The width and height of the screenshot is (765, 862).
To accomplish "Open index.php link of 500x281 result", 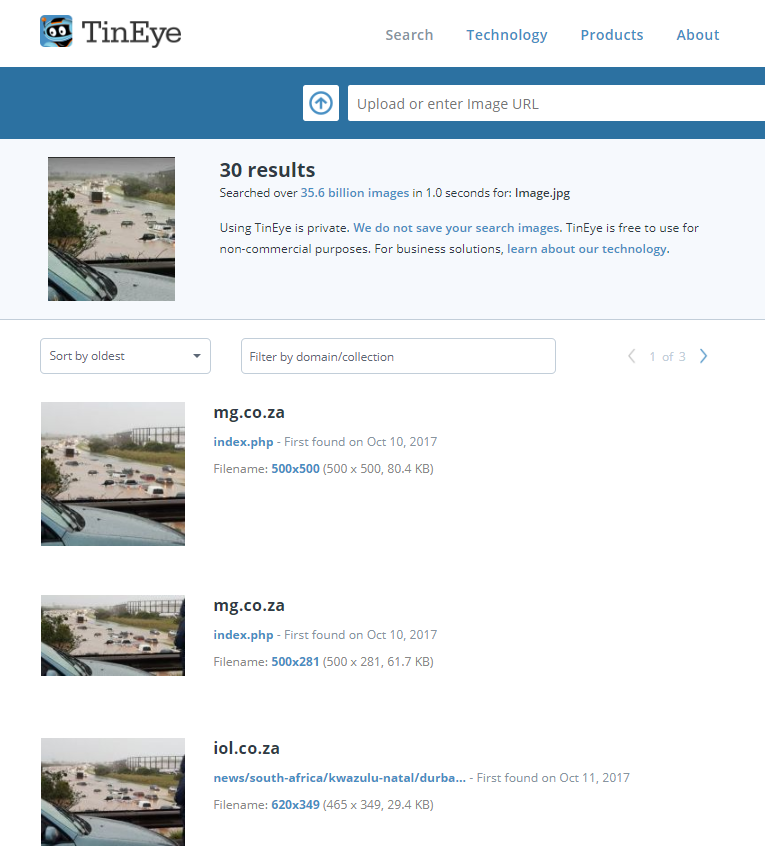I will pyautogui.click(x=243, y=635).
